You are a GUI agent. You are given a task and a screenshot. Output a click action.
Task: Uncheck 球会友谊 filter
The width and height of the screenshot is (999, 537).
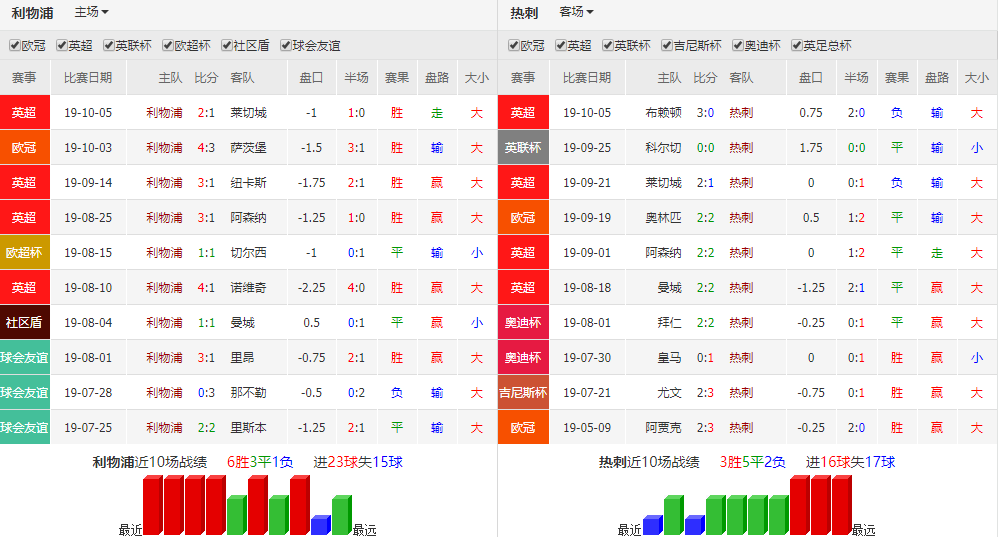coord(286,45)
